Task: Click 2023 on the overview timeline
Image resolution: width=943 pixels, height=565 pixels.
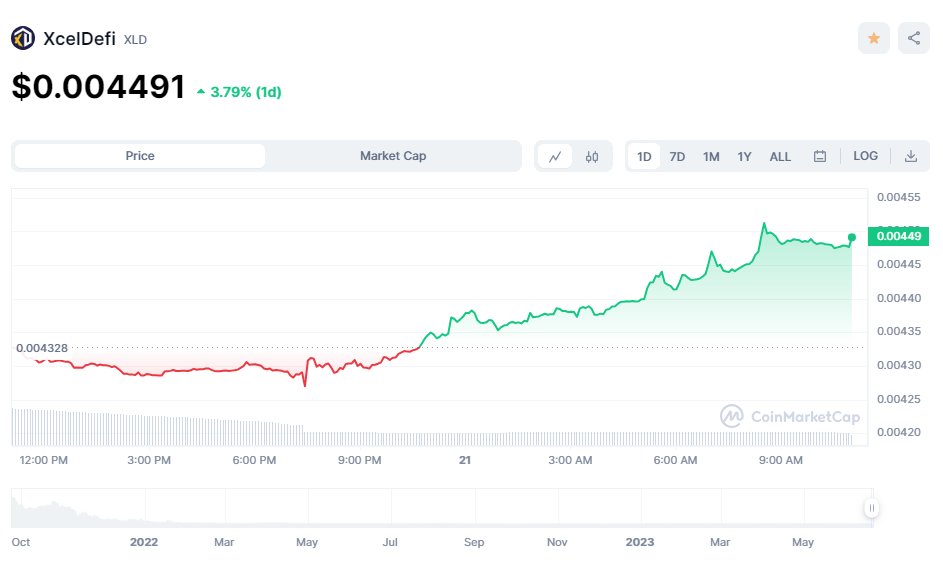Action: pyautogui.click(x=639, y=542)
